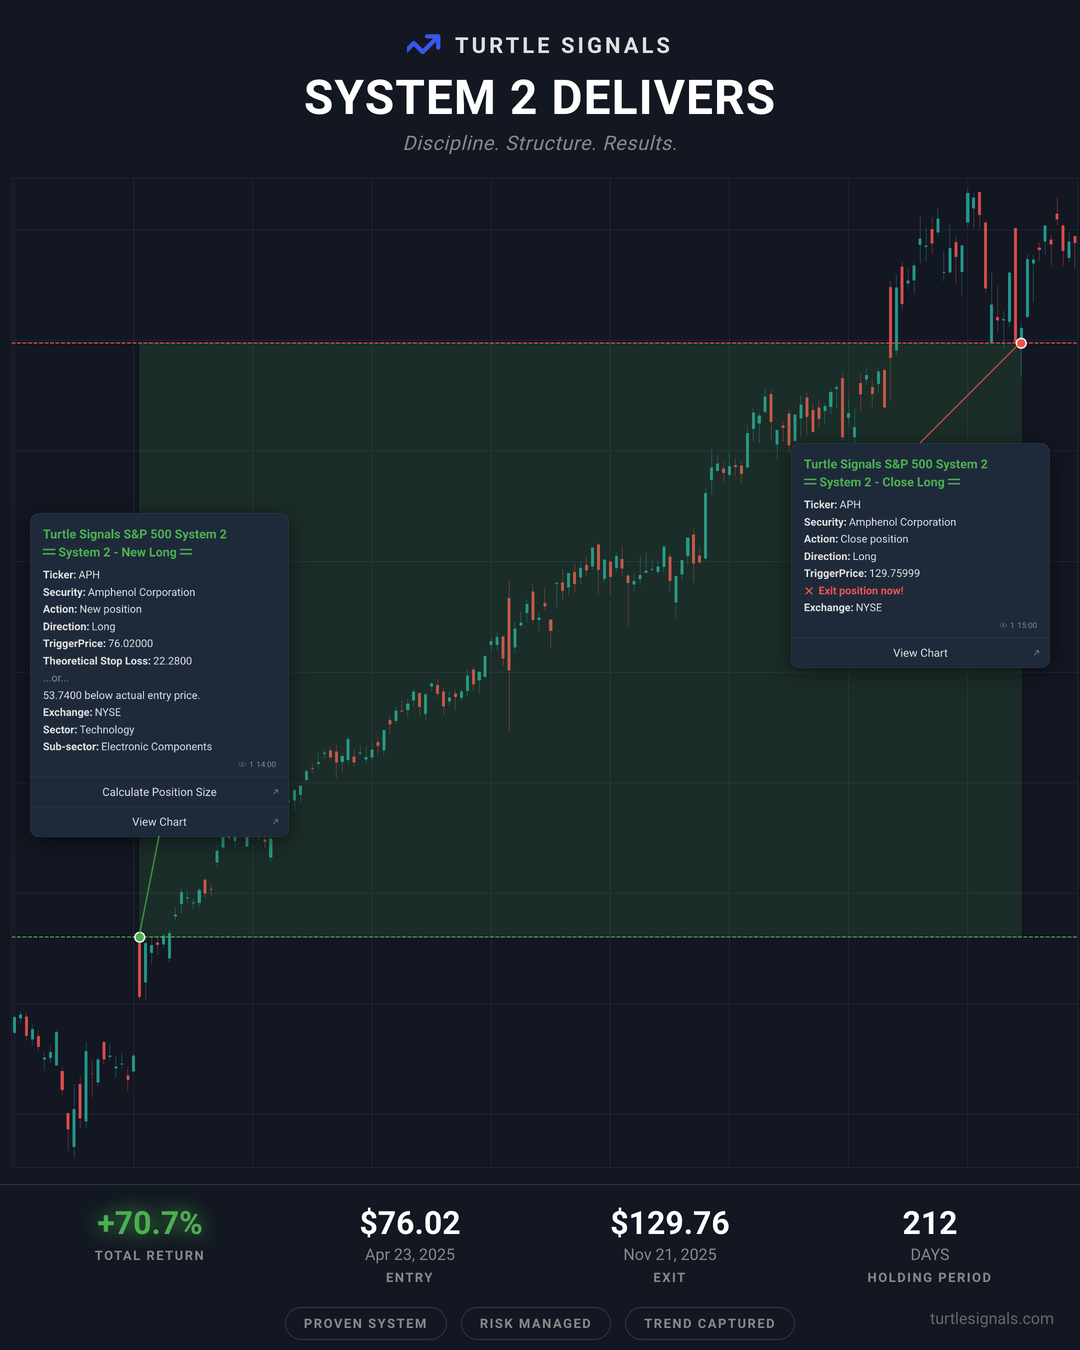The width and height of the screenshot is (1080, 1350).
Task: Click TriggerPrice 129.75999 line
Action: [x=862, y=574]
